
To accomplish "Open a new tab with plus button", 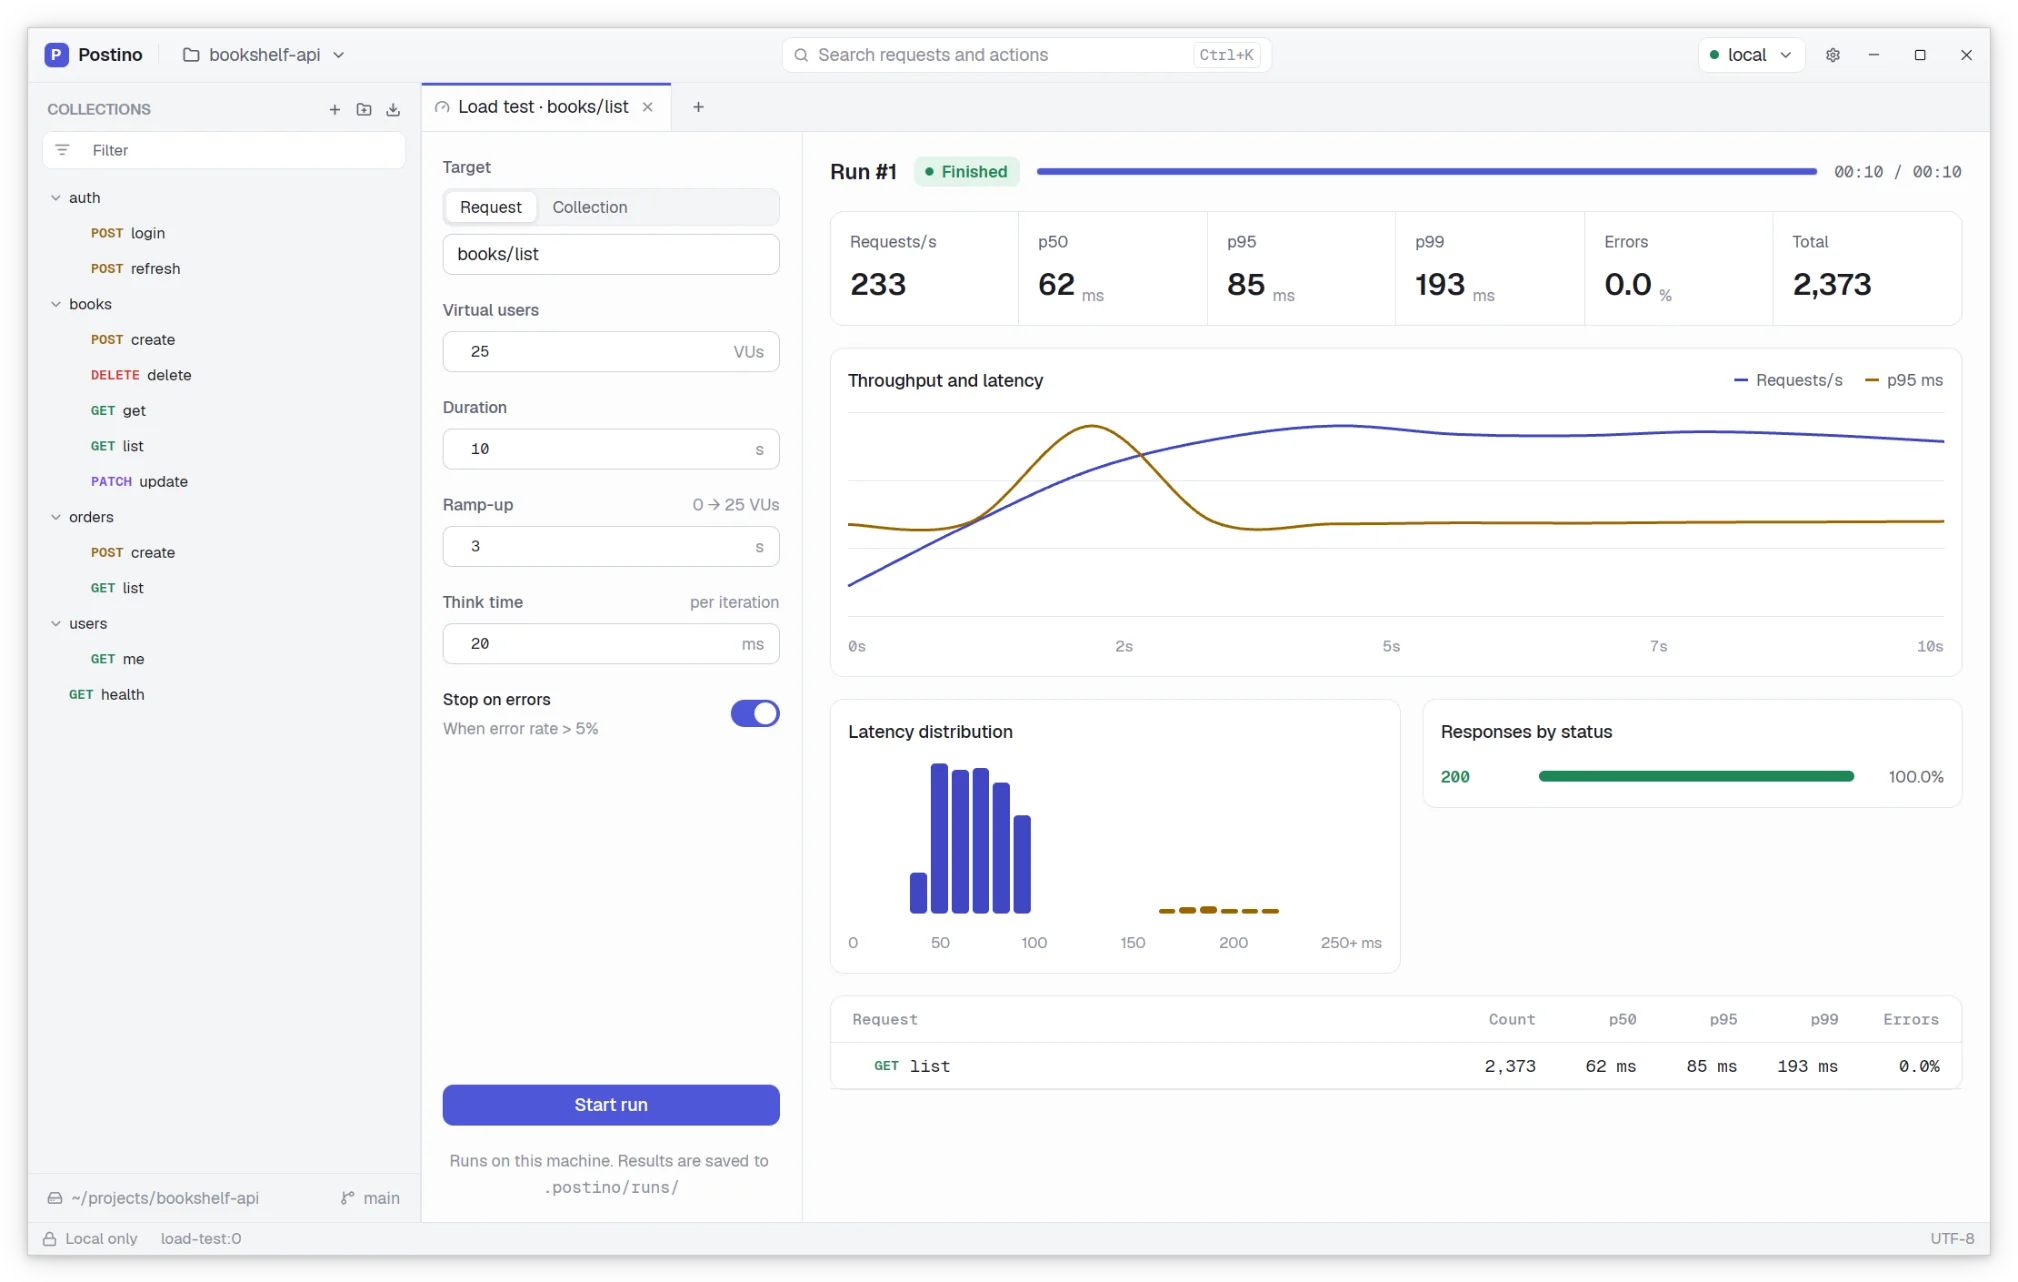I will (698, 107).
